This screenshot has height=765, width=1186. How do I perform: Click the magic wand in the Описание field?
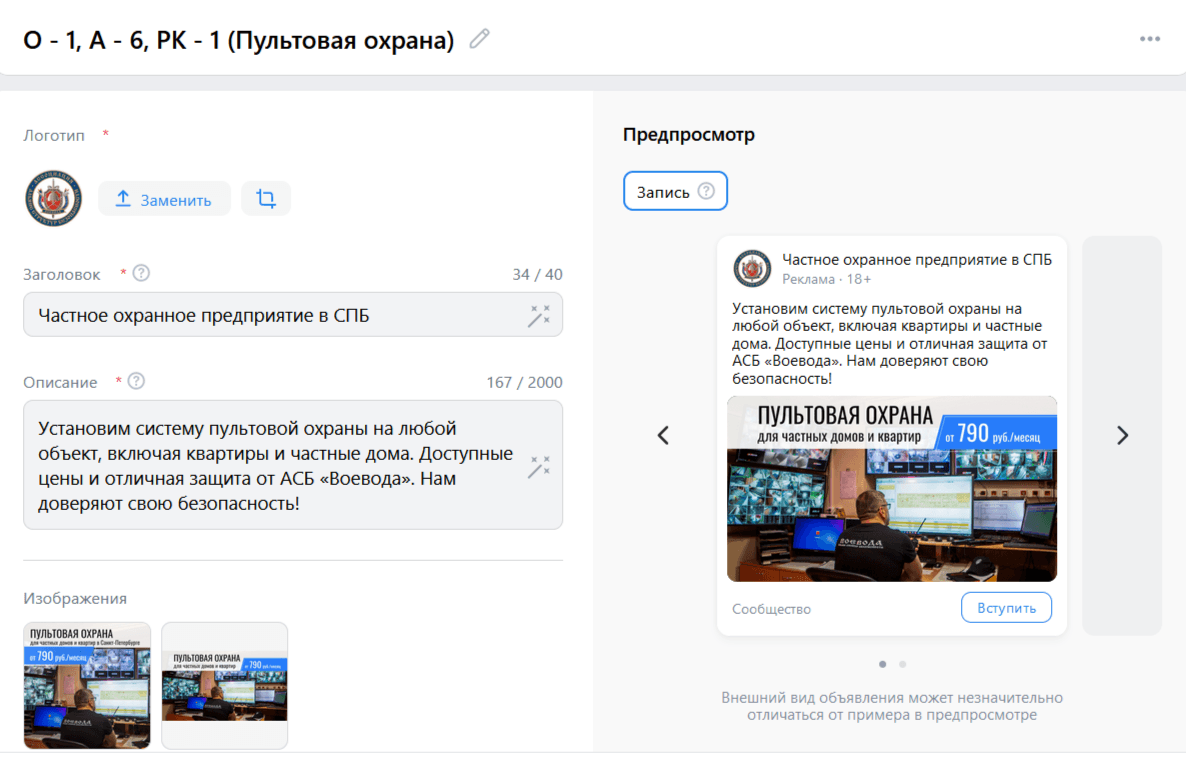click(x=539, y=466)
